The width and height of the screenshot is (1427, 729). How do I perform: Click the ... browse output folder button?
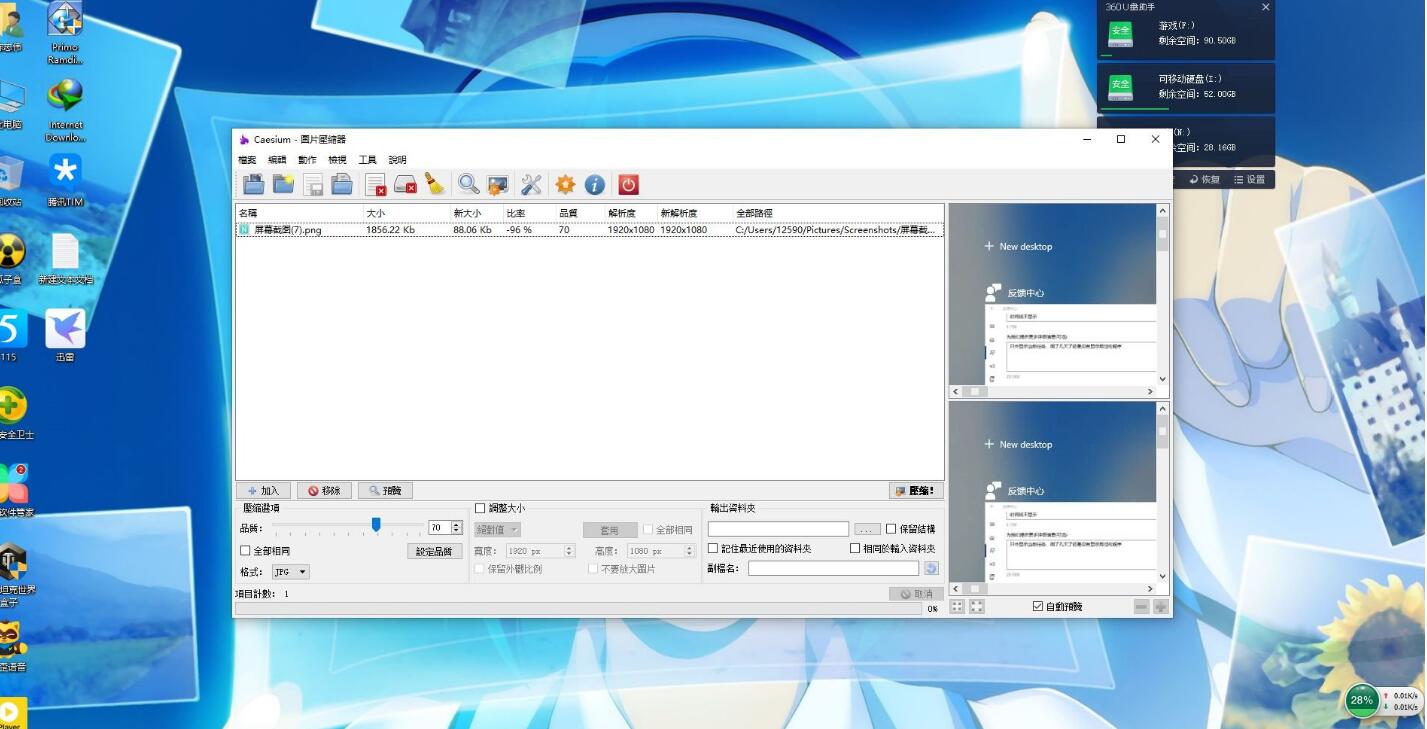coord(867,529)
